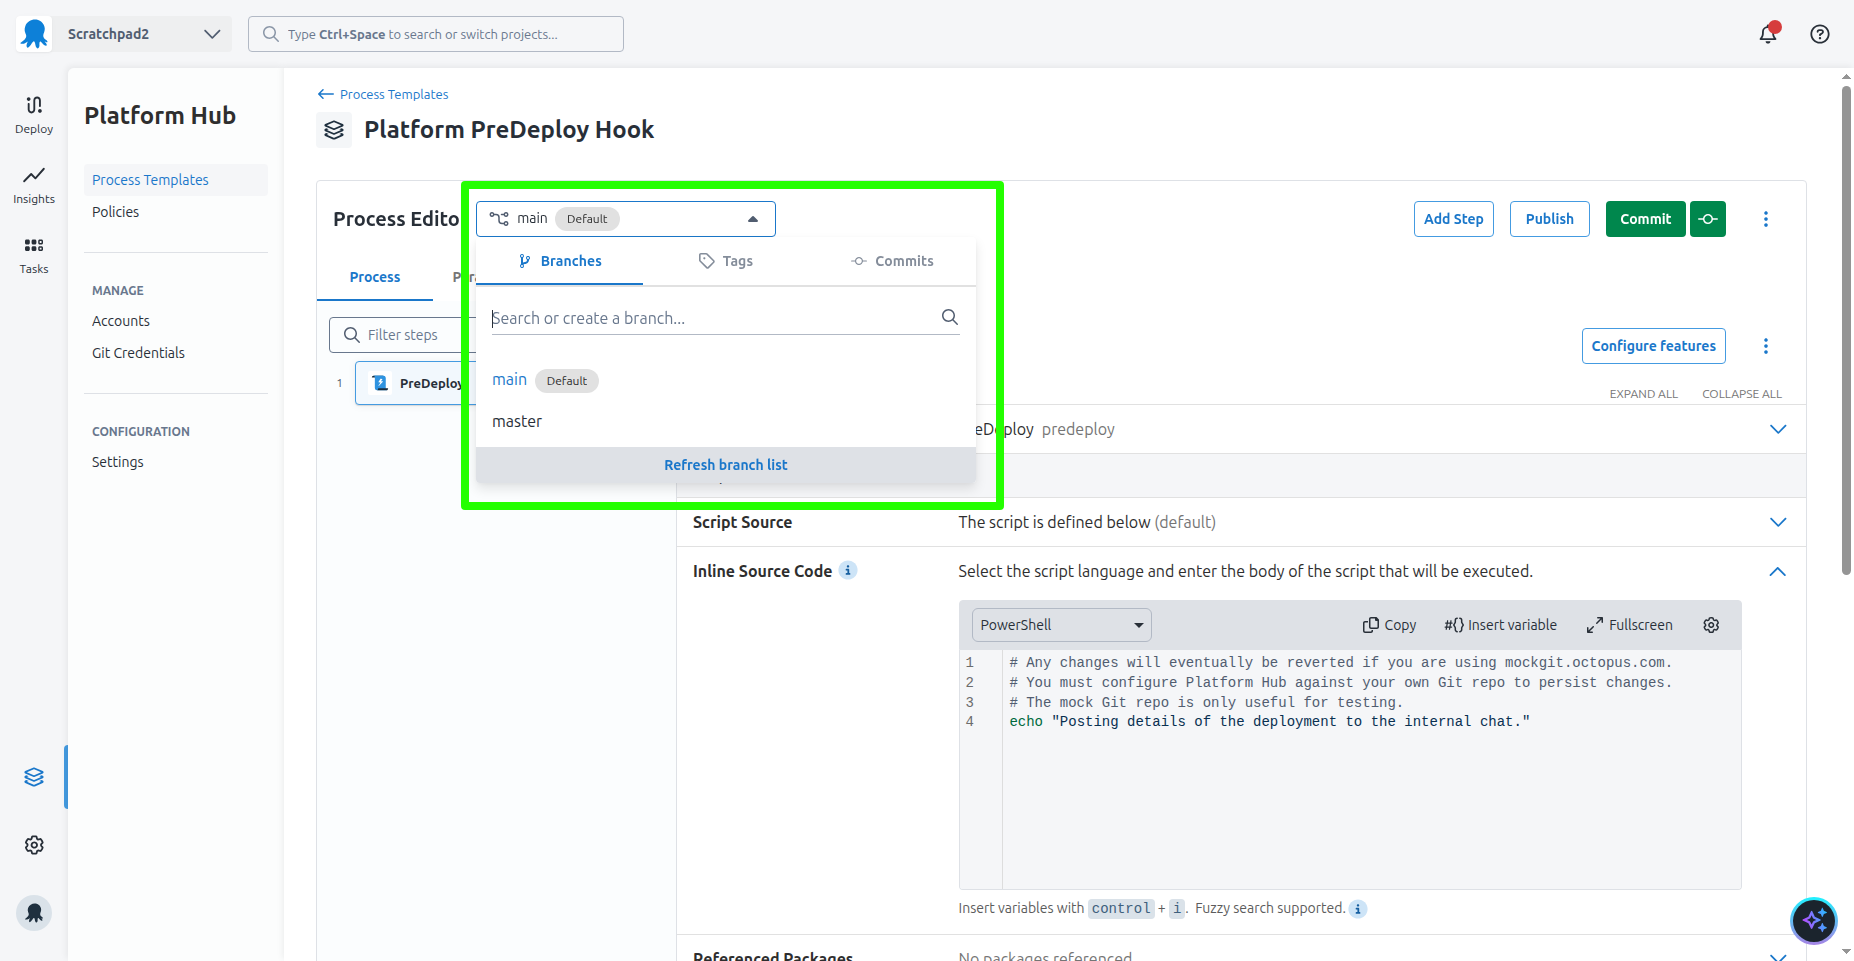
Task: Go to Deploy in left sidebar
Action: (34, 114)
